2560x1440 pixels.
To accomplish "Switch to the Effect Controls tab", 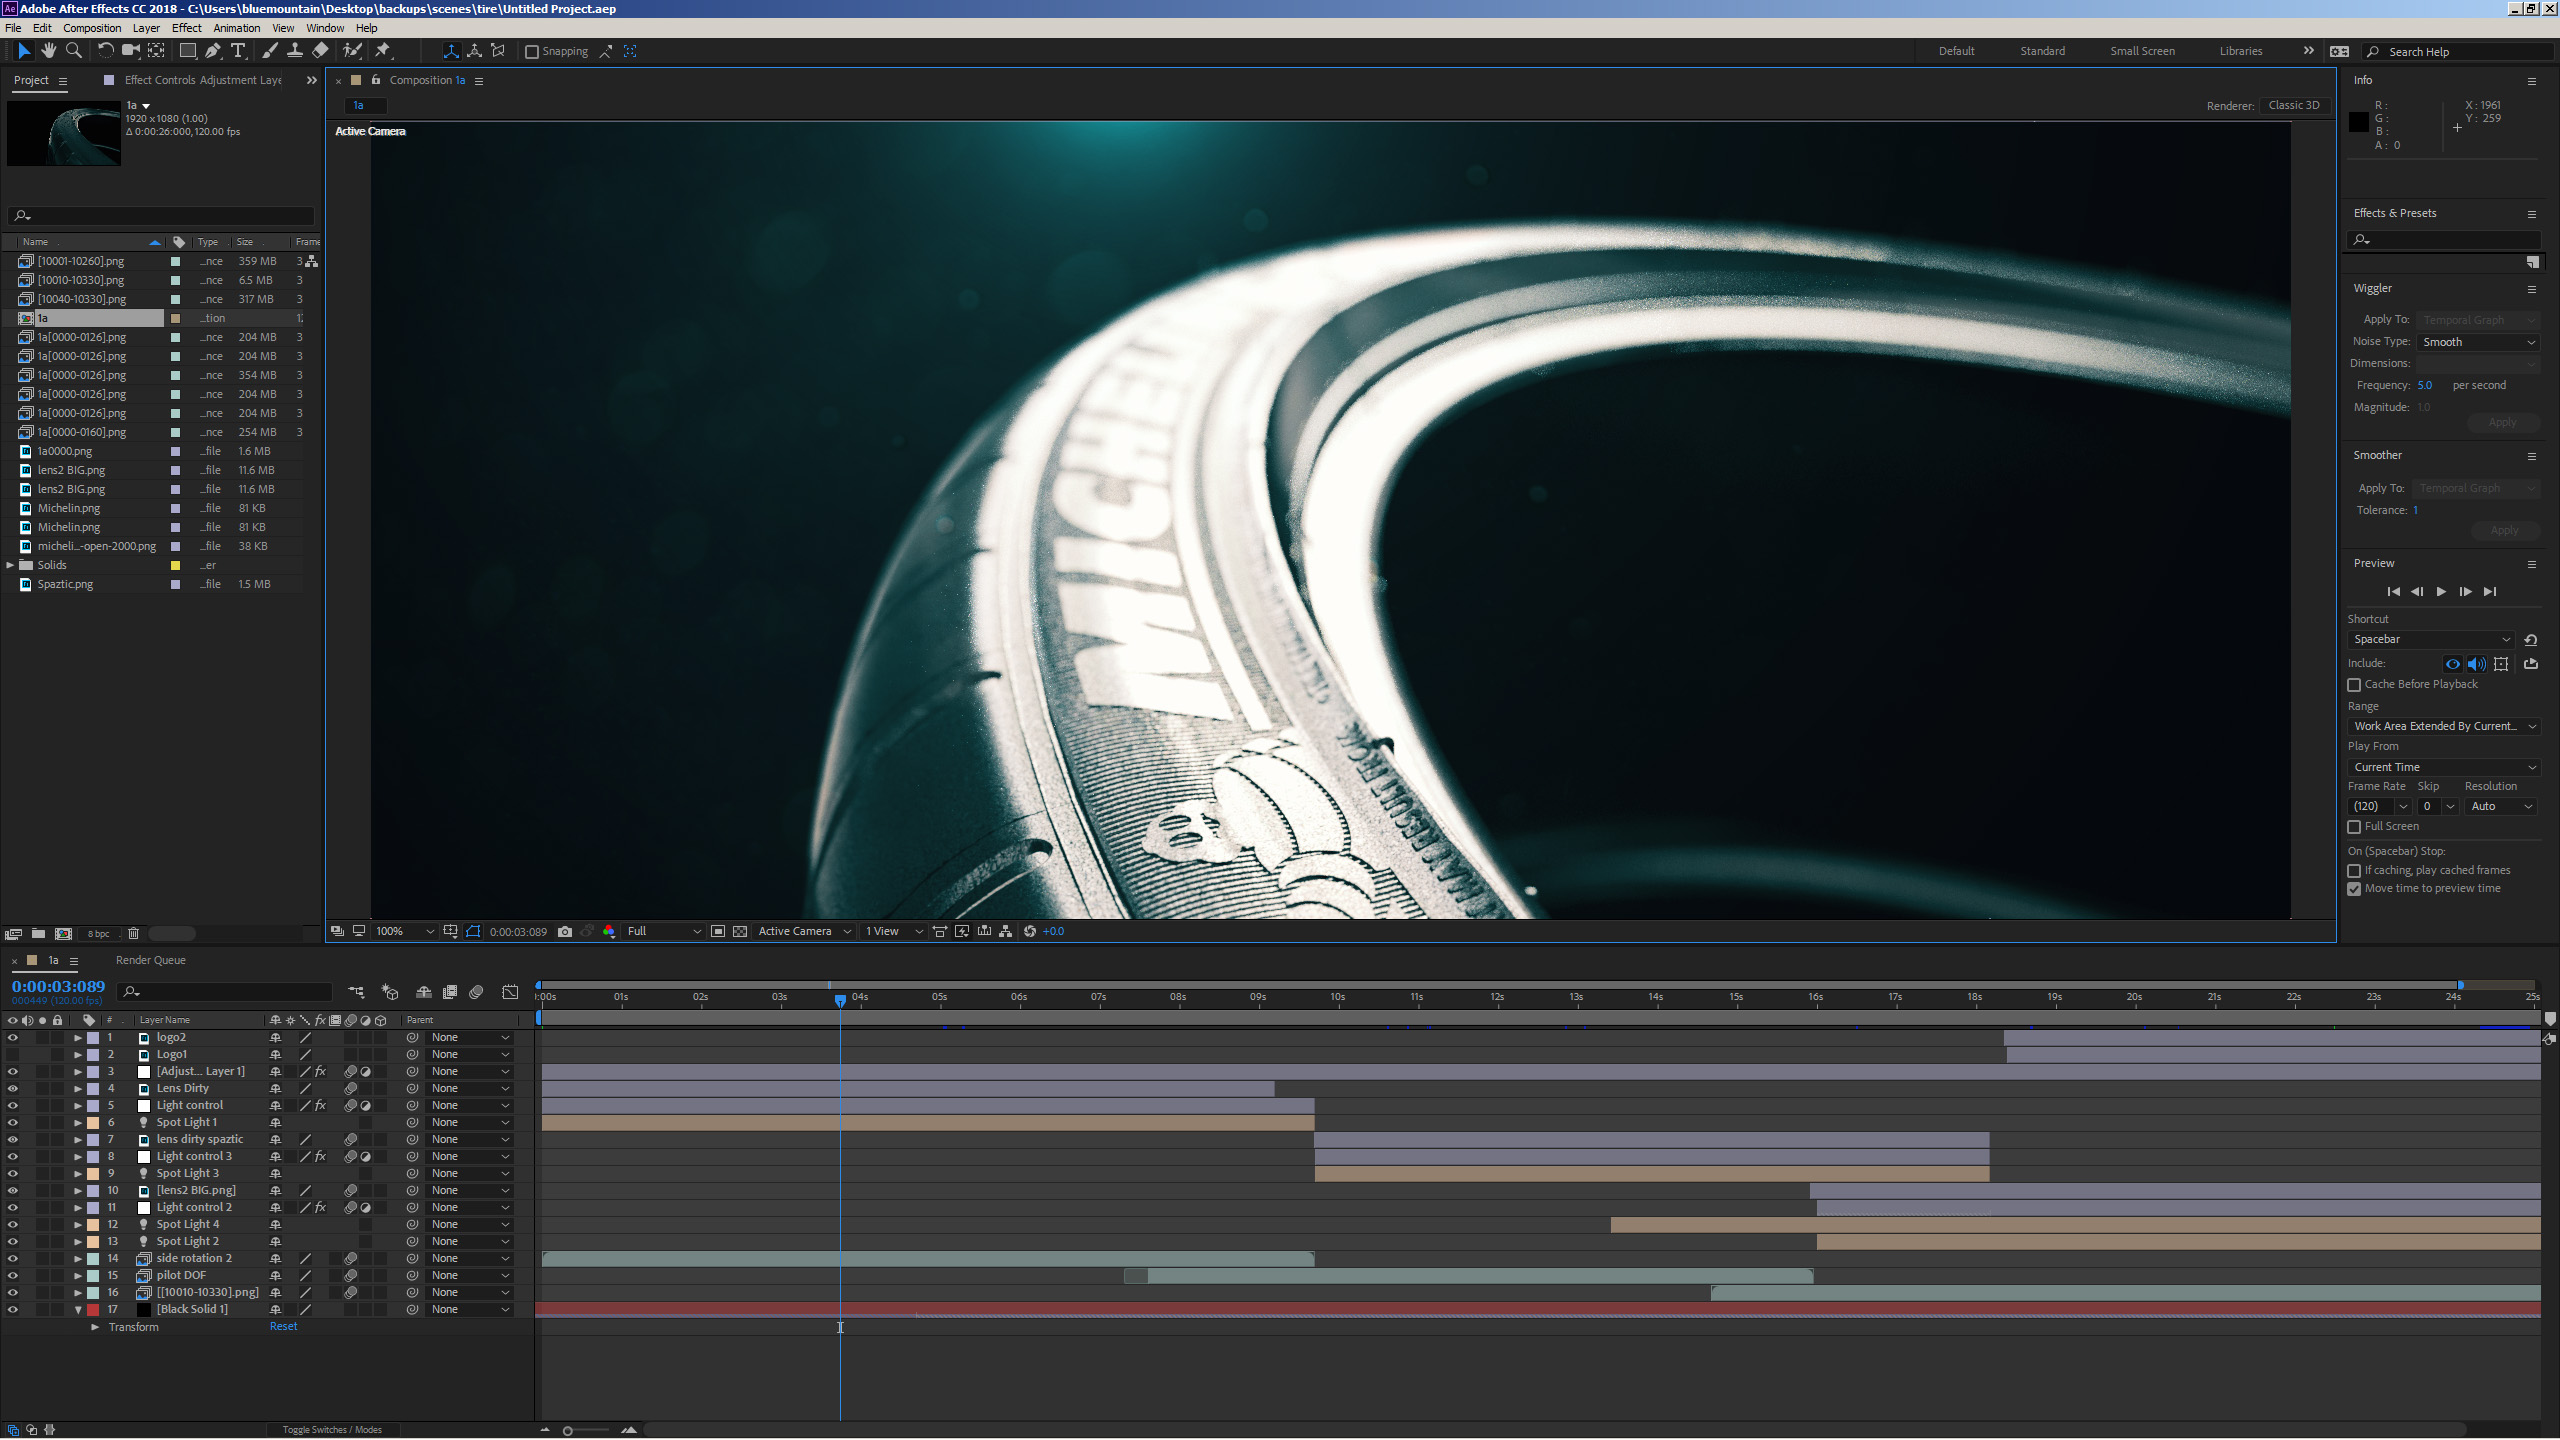I will click(157, 80).
